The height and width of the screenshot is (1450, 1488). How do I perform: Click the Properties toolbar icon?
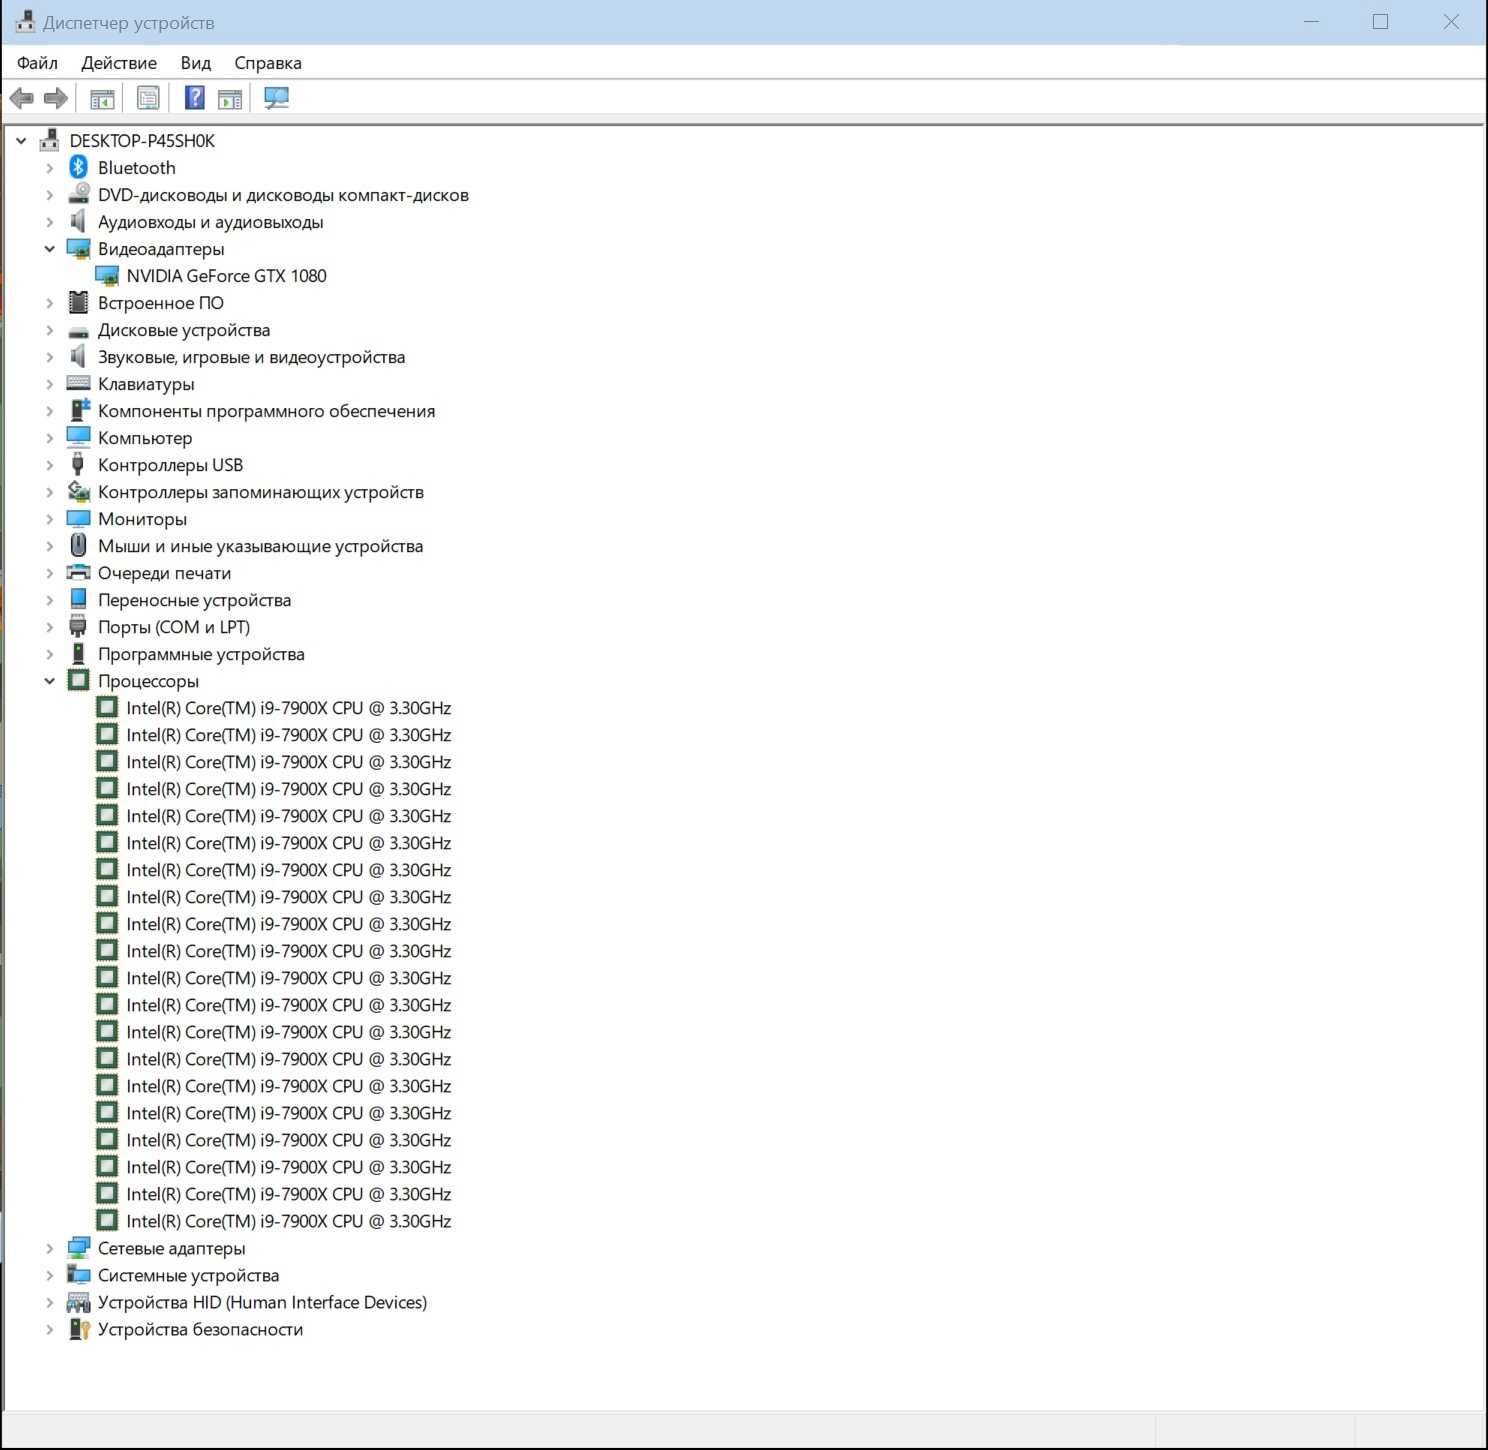pyautogui.click(x=148, y=98)
